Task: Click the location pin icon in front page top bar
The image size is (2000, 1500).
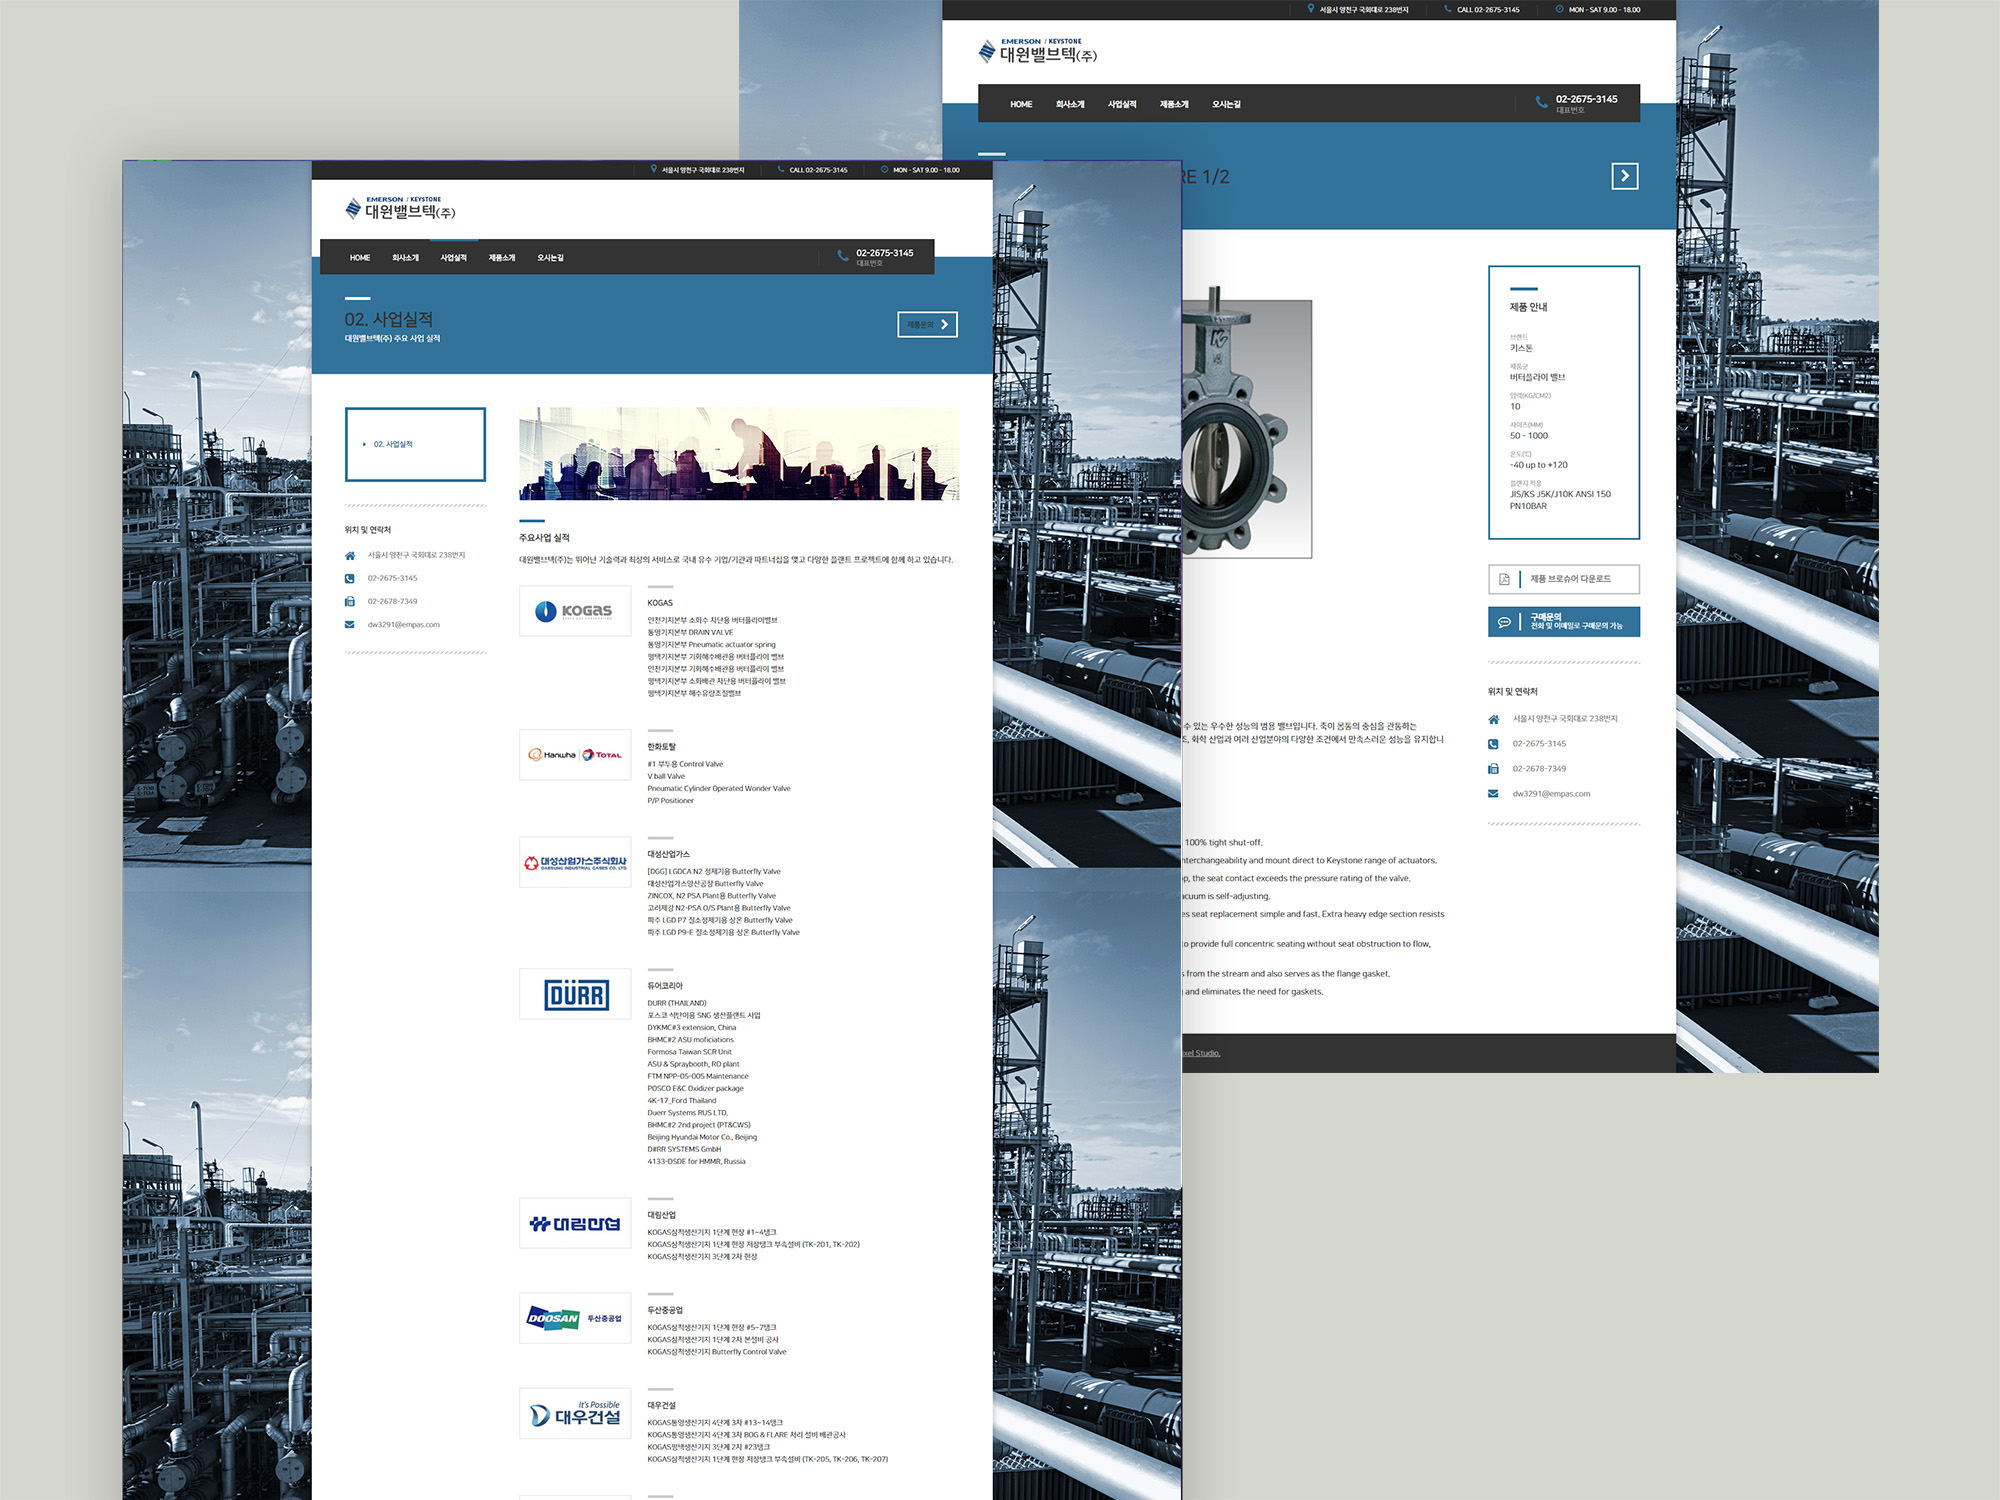Action: tap(654, 169)
